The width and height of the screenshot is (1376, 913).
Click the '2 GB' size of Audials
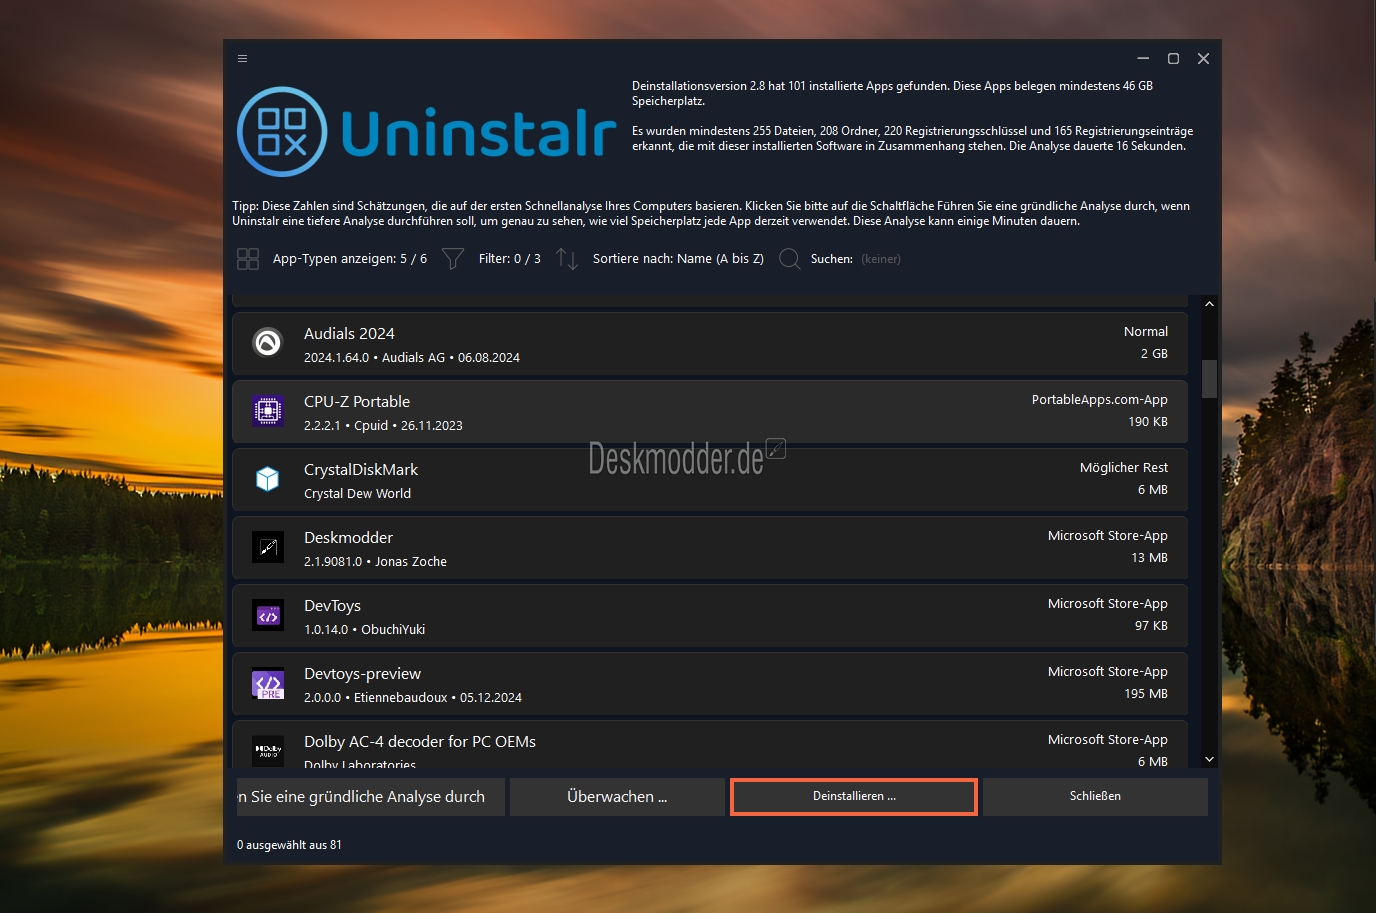[x=1154, y=354]
